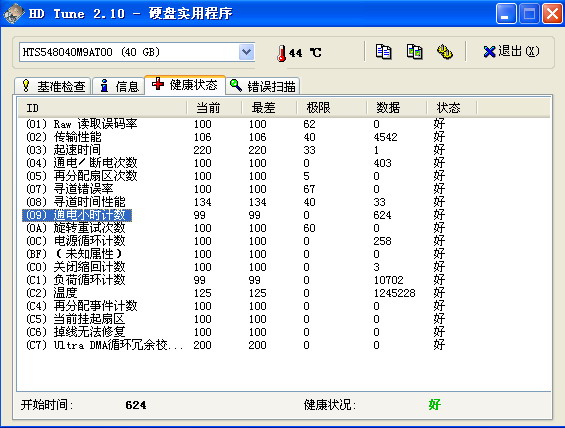Click the magnifier icon on 错误扫描 tab

point(236,85)
